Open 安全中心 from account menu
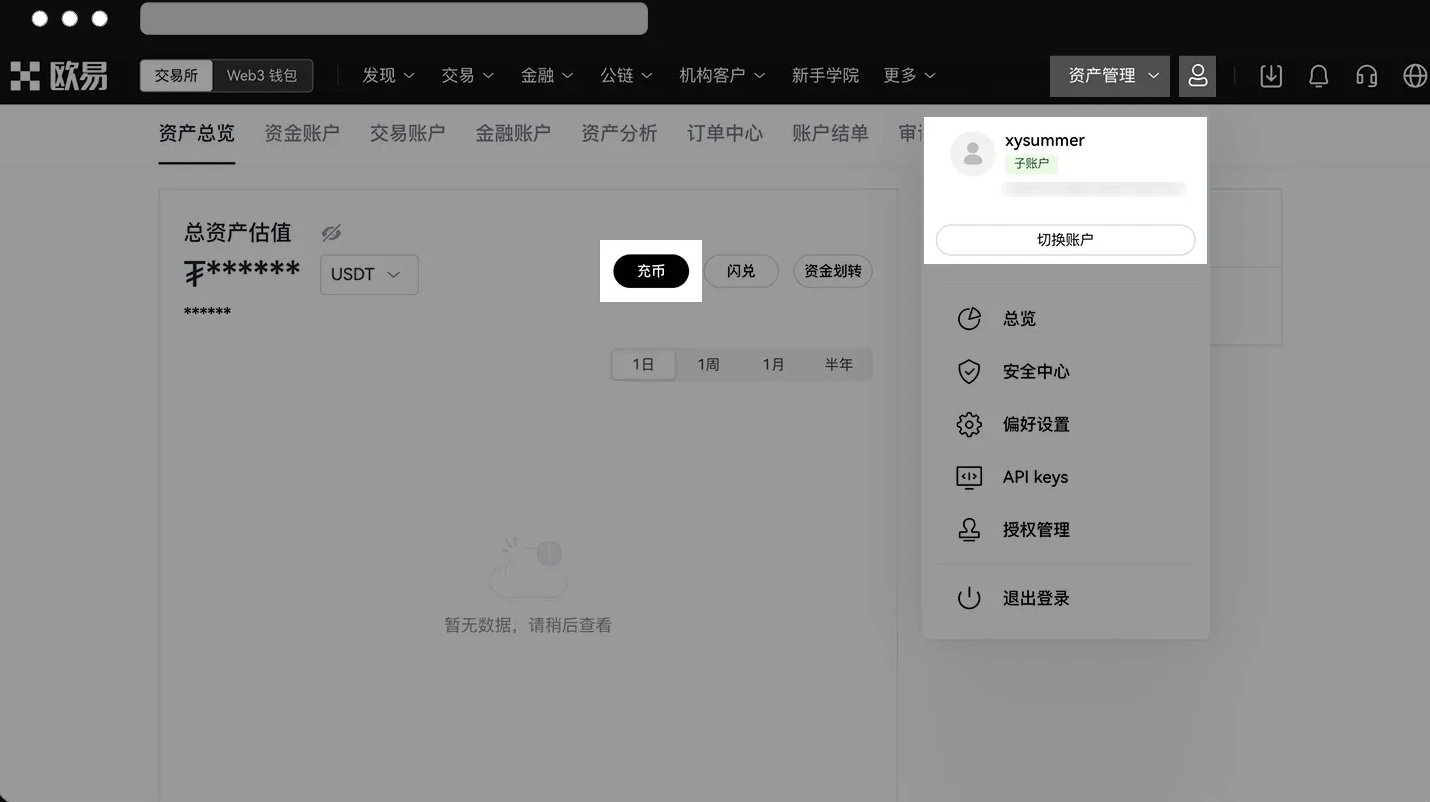1430x802 pixels. click(x=1035, y=372)
